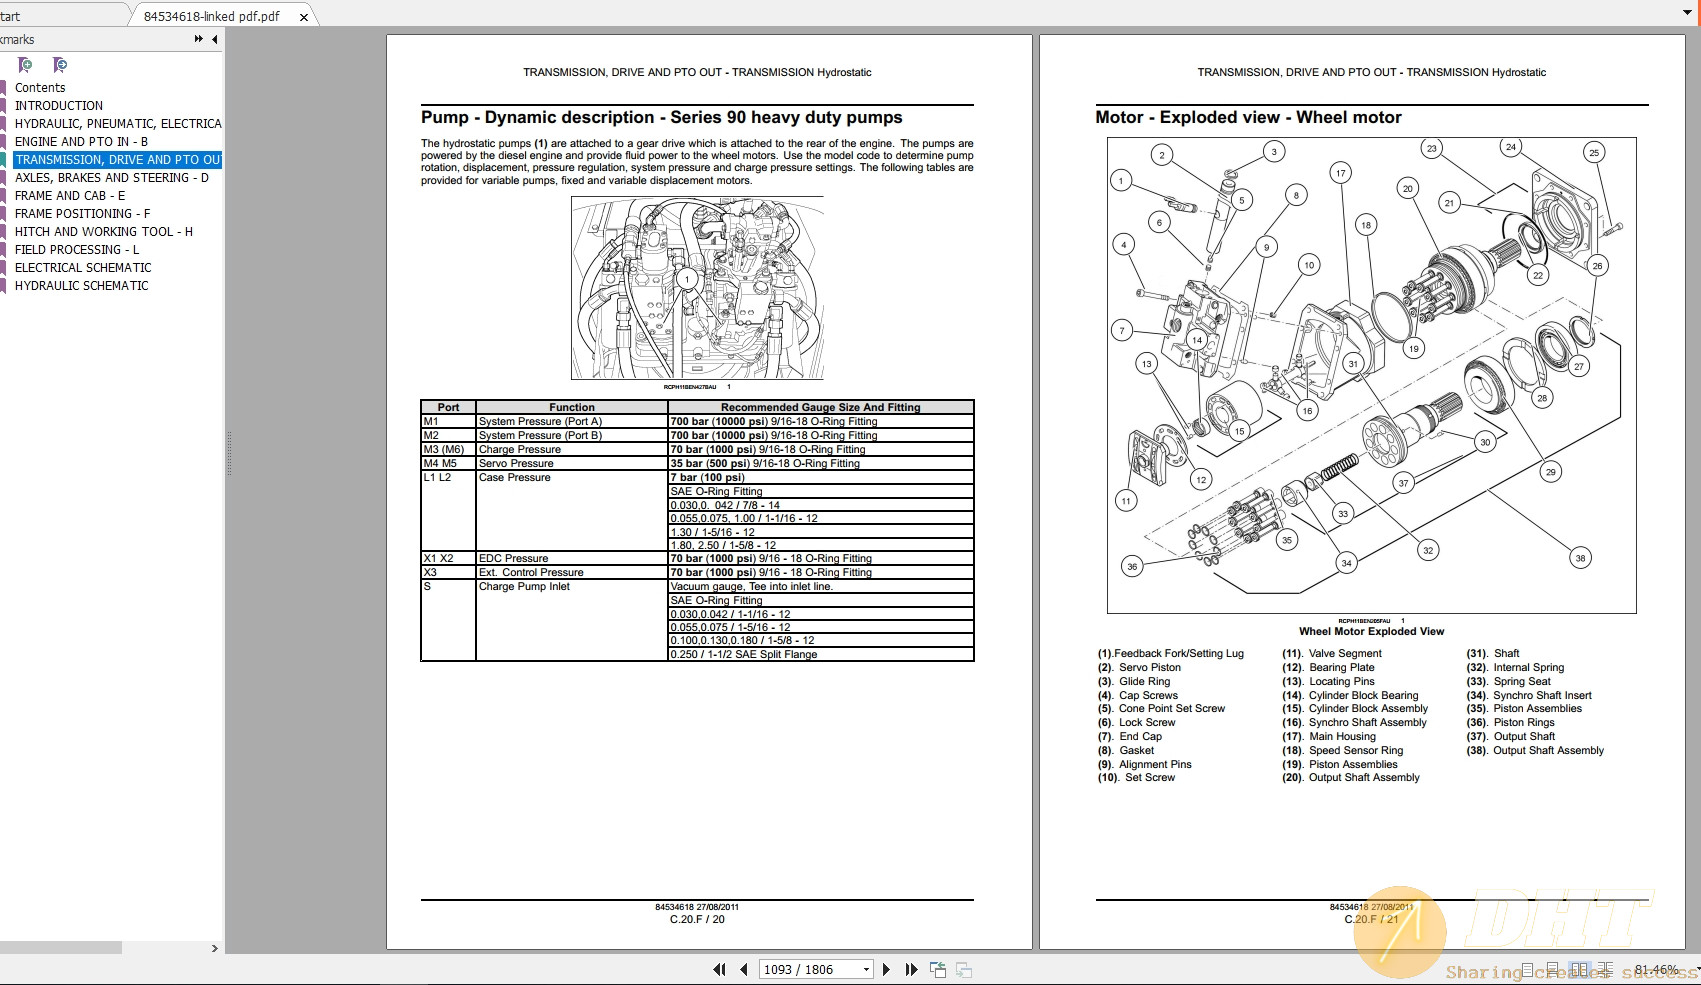Screen dimensions: 1701x985
Task: Go to the last page
Action: [910, 969]
